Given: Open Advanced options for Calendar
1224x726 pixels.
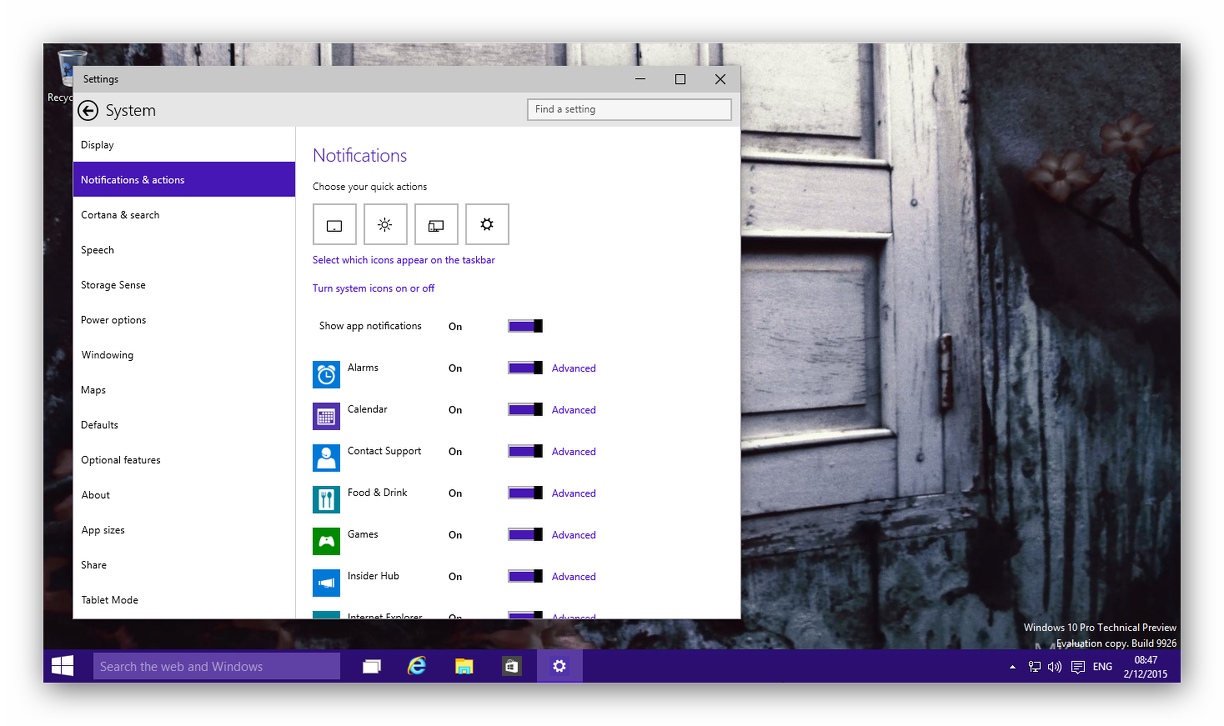Looking at the screenshot, I should 574,410.
